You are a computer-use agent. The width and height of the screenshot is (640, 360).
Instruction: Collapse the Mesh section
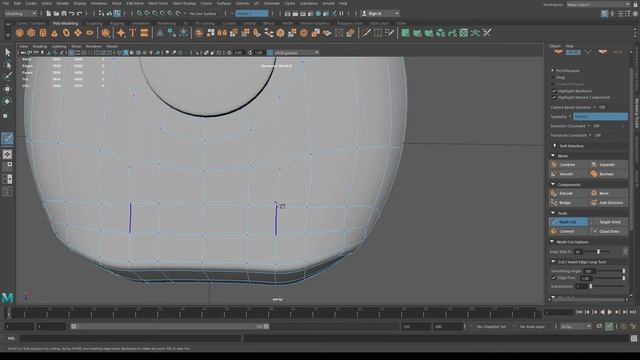point(553,156)
